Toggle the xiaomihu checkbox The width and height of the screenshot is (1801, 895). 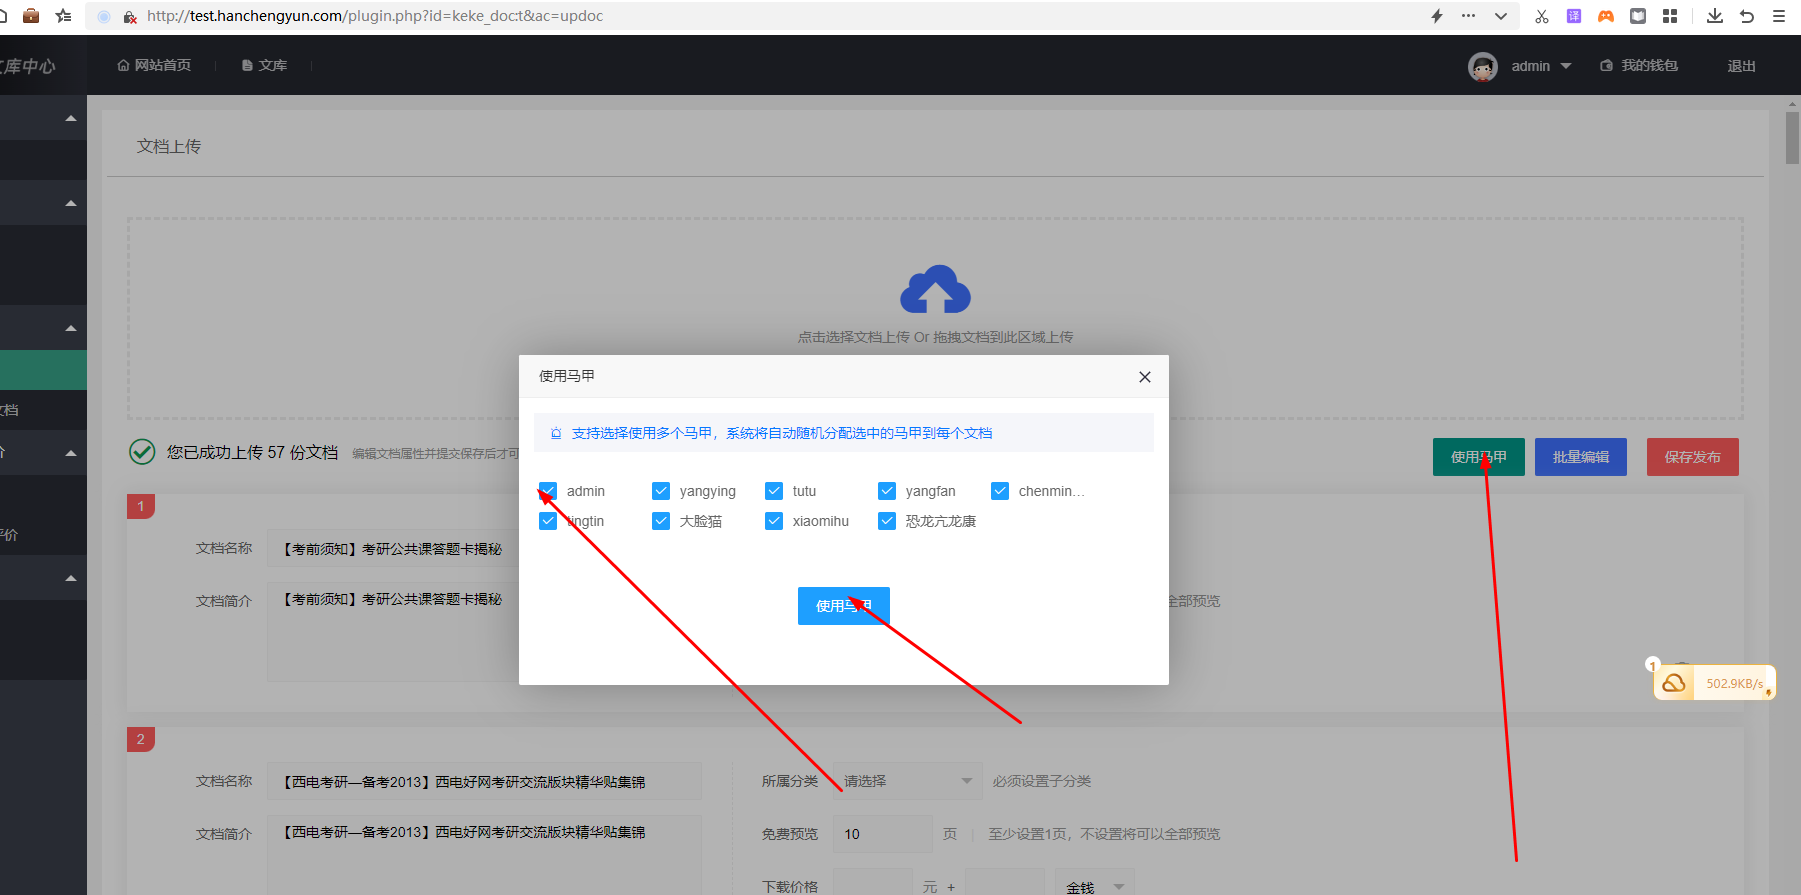coord(774,521)
